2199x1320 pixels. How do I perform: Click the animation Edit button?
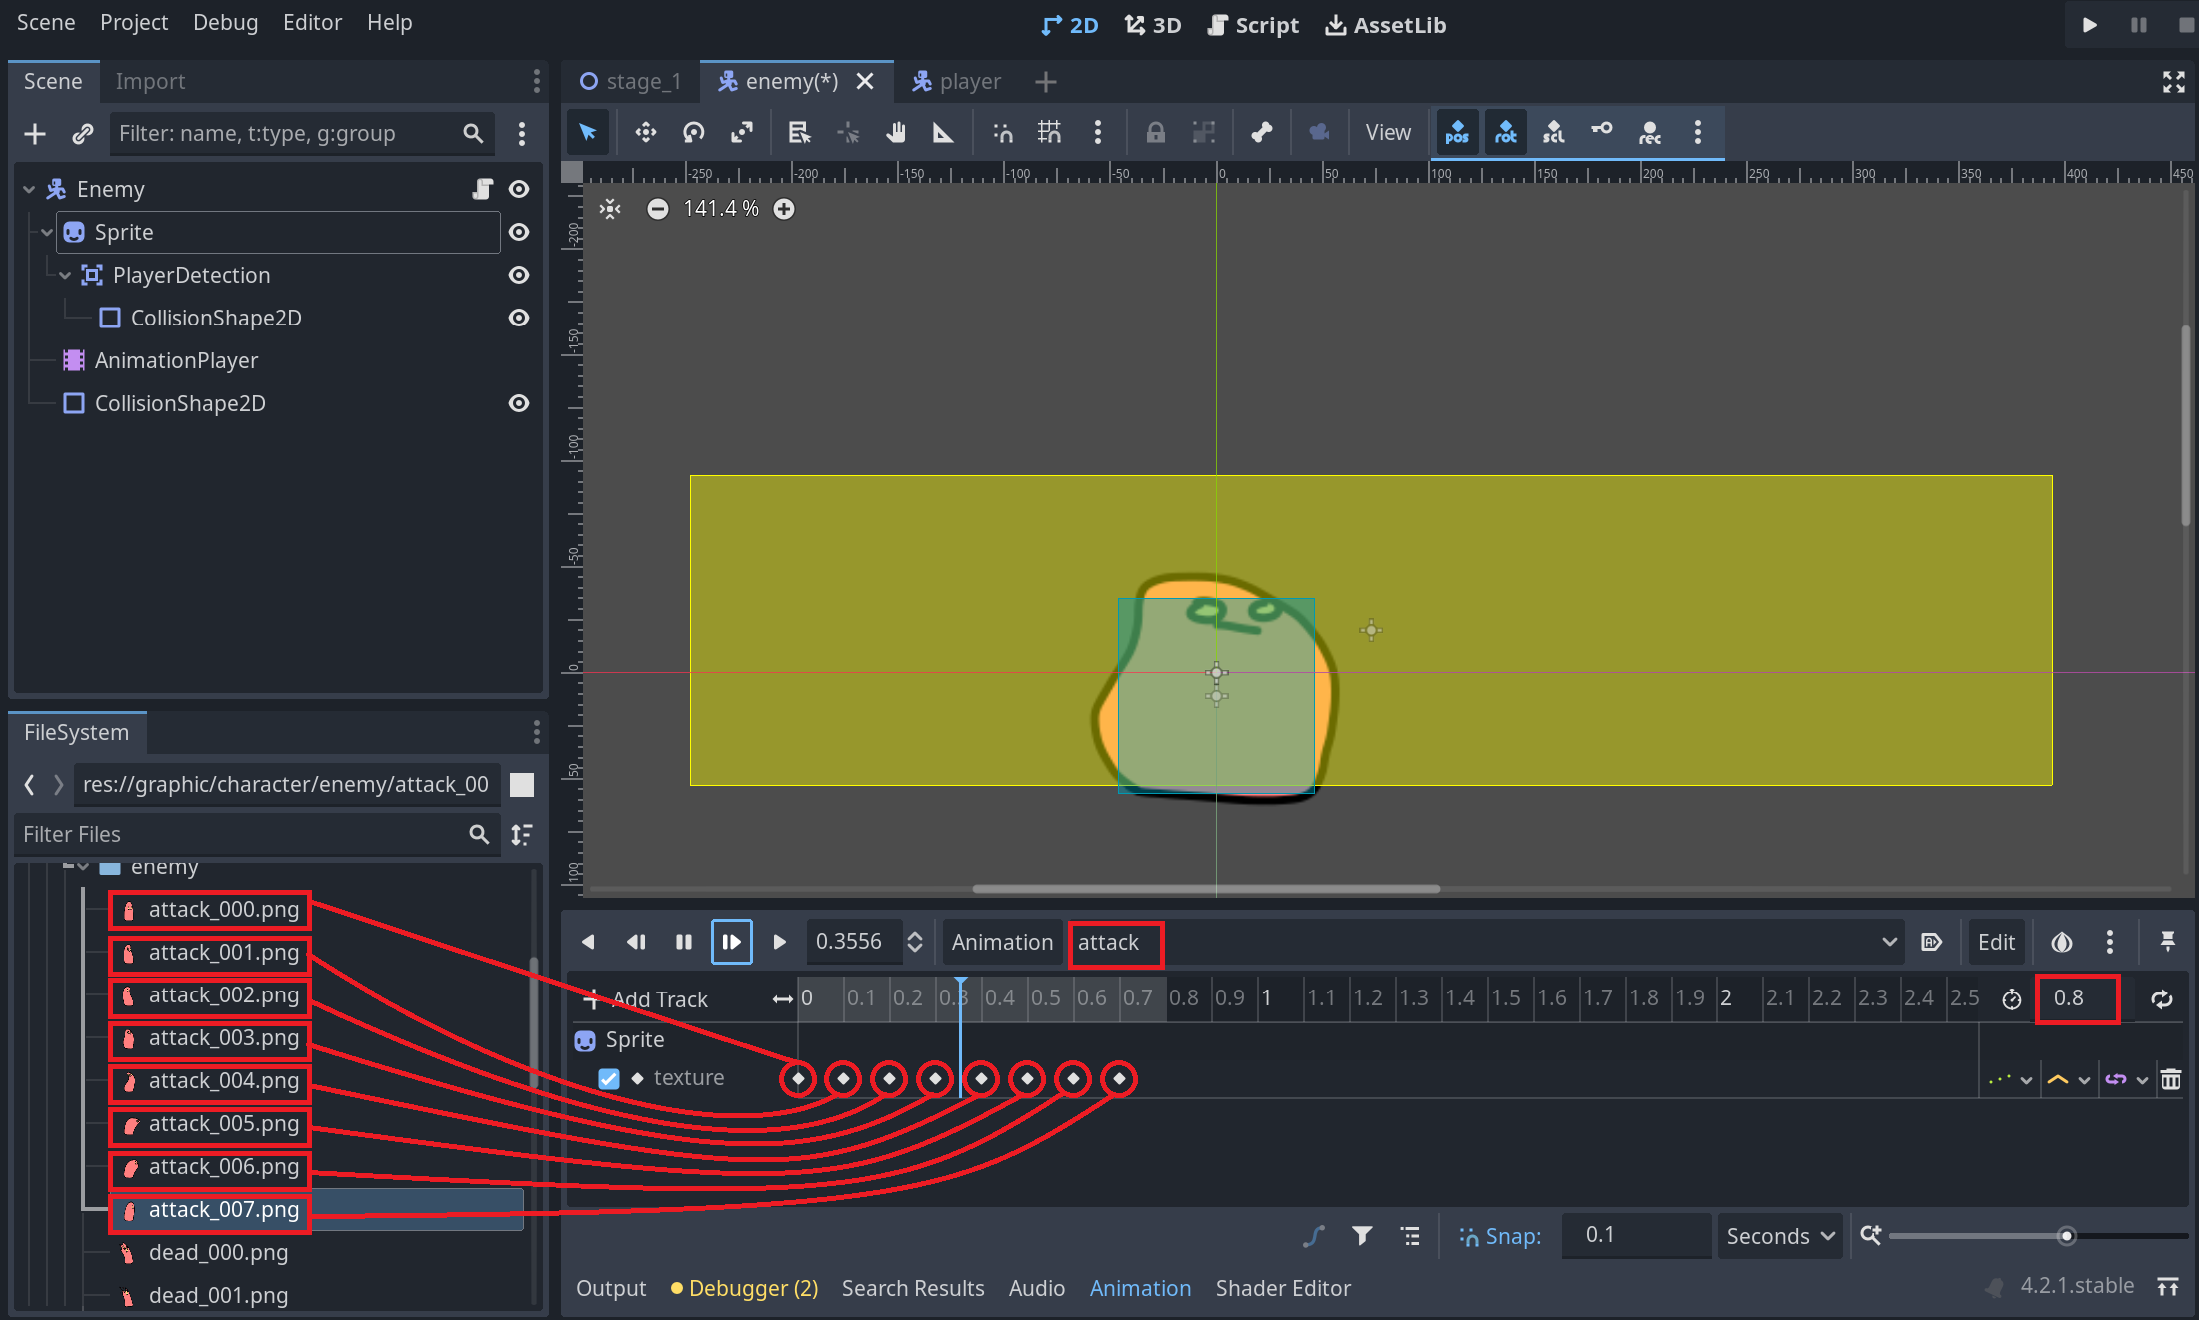1996,942
